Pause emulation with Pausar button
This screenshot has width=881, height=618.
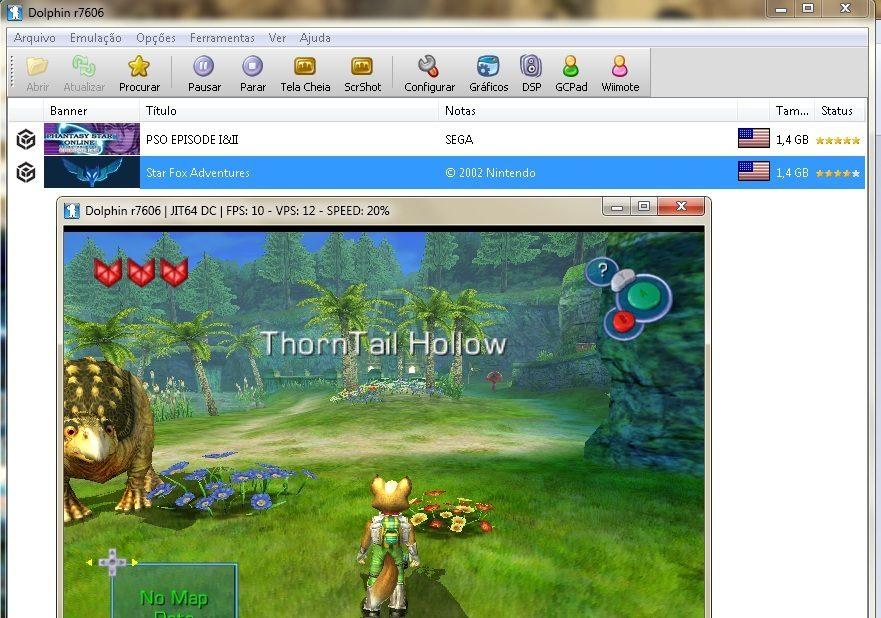[x=204, y=74]
